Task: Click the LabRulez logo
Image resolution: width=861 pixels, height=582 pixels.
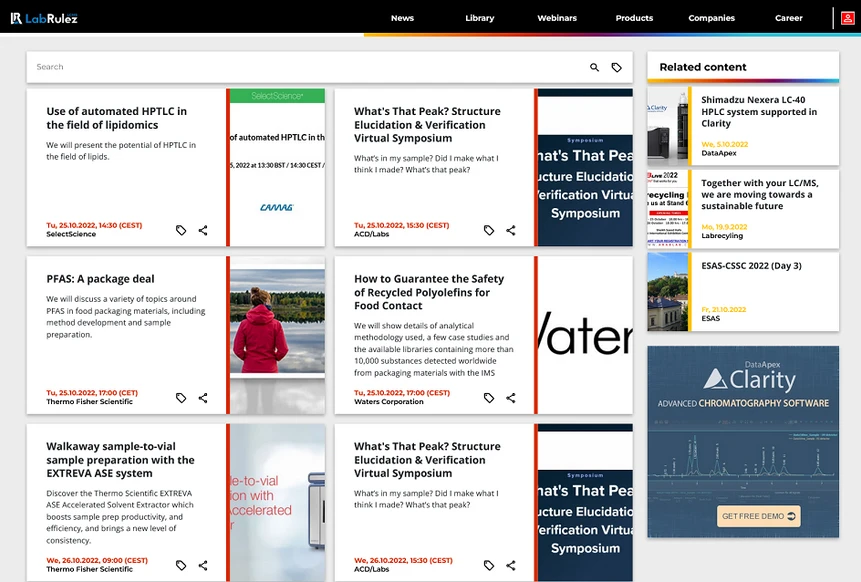Action: (x=44, y=18)
